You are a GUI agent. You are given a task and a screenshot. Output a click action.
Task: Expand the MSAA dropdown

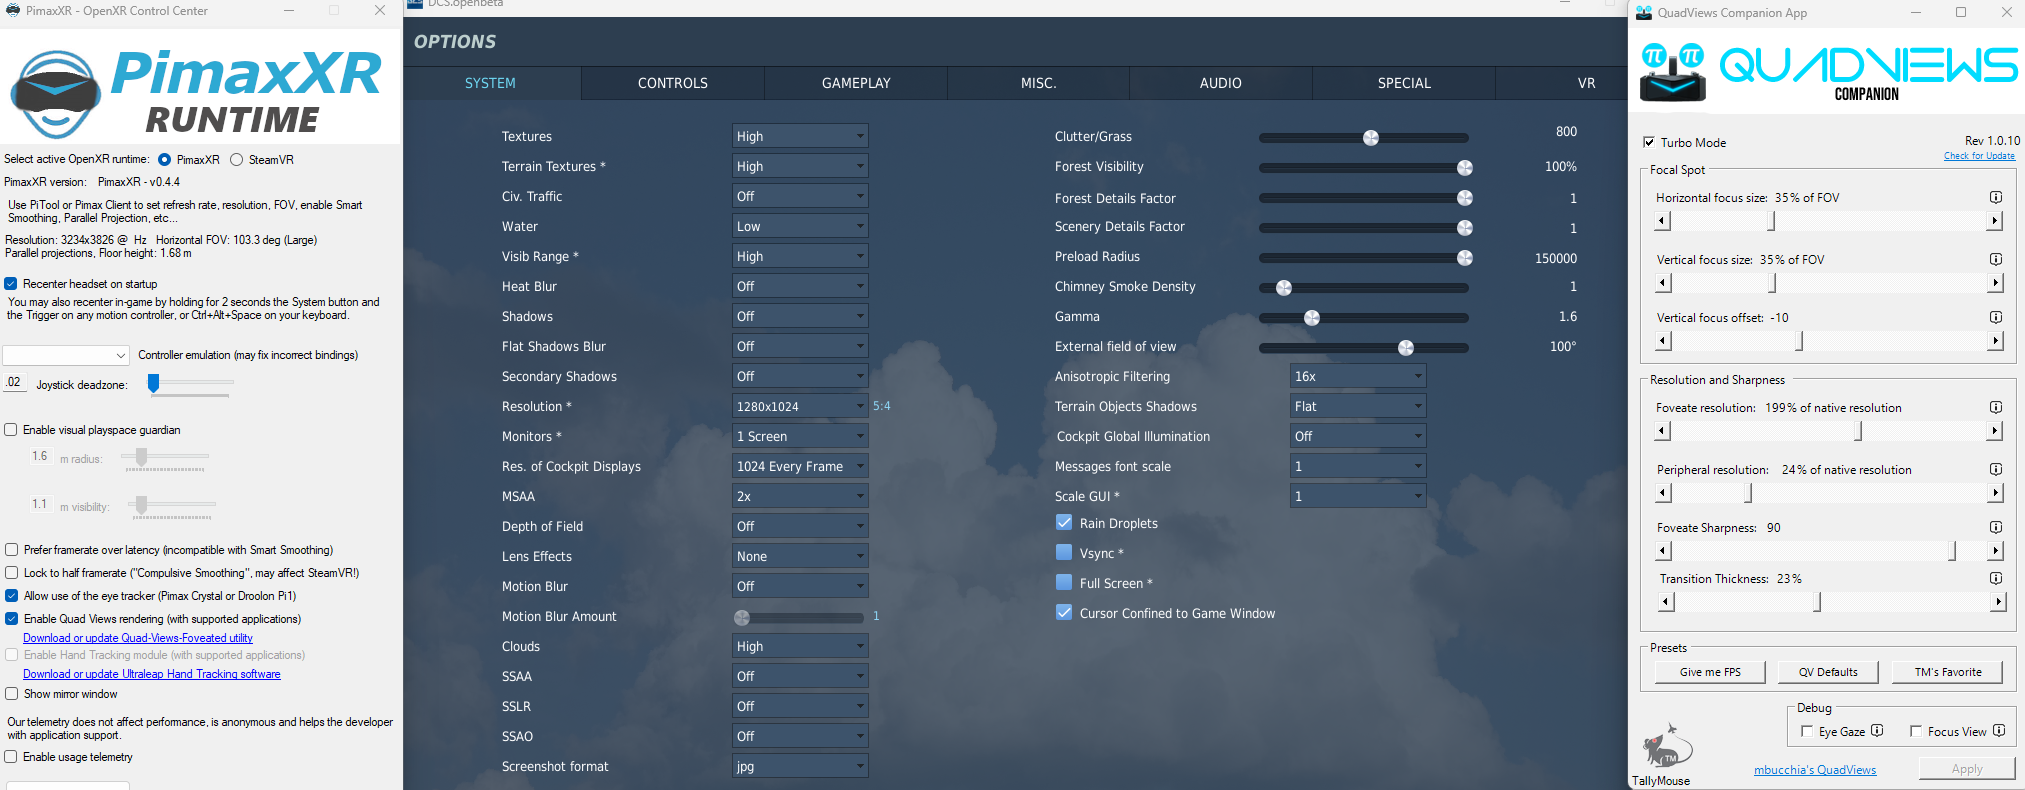(x=800, y=496)
